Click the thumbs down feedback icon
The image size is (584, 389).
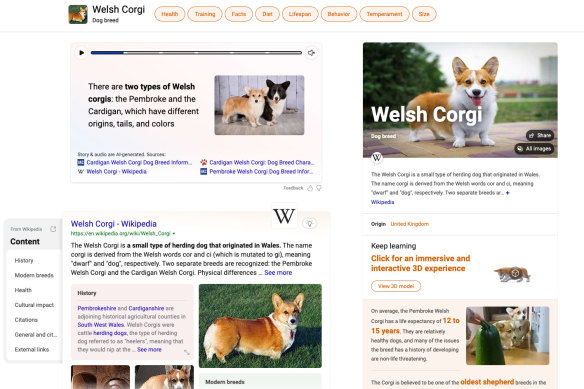point(319,188)
